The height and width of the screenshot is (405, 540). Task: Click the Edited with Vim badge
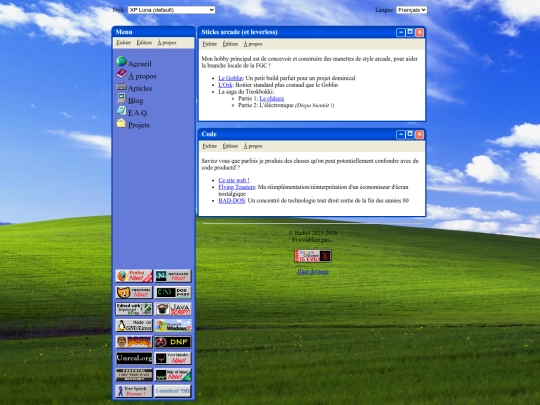[x=134, y=309]
